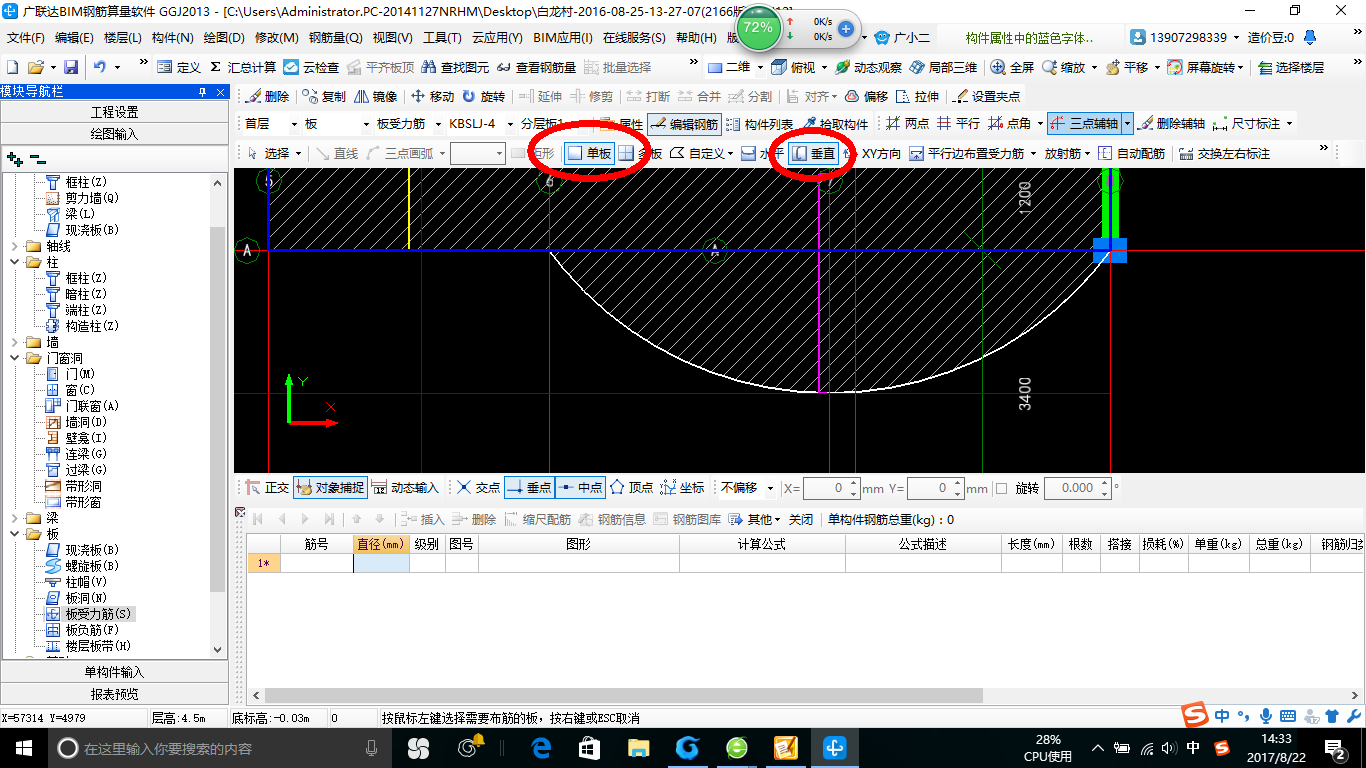The height and width of the screenshot is (768, 1366).
Task: Open the 绘图(D) menu
Action: [223, 38]
